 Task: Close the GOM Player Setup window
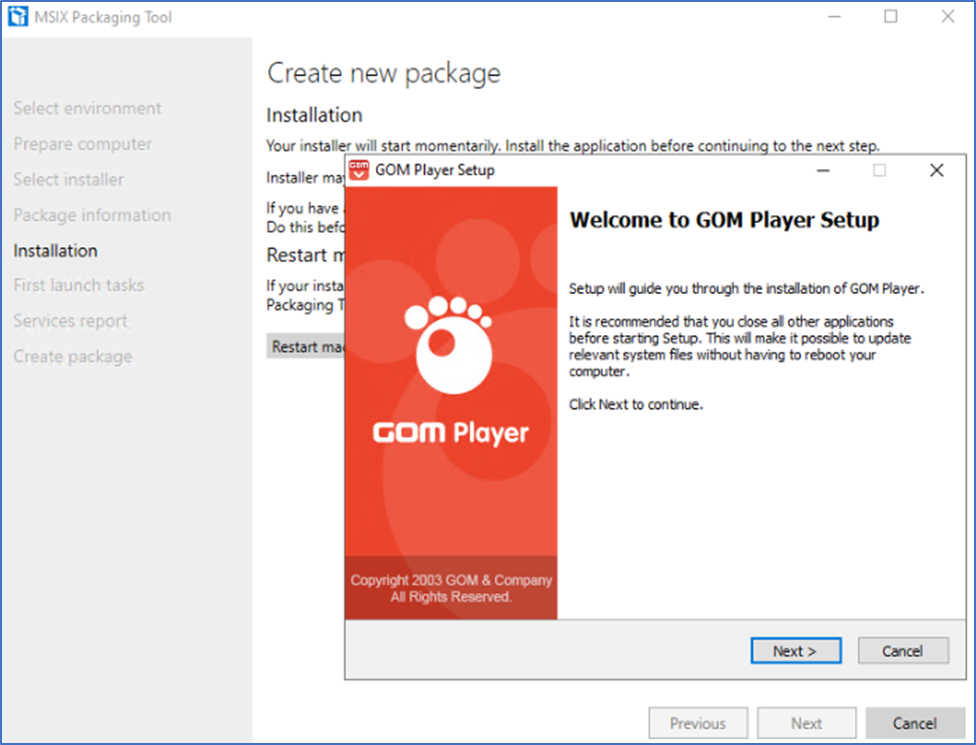[x=936, y=170]
